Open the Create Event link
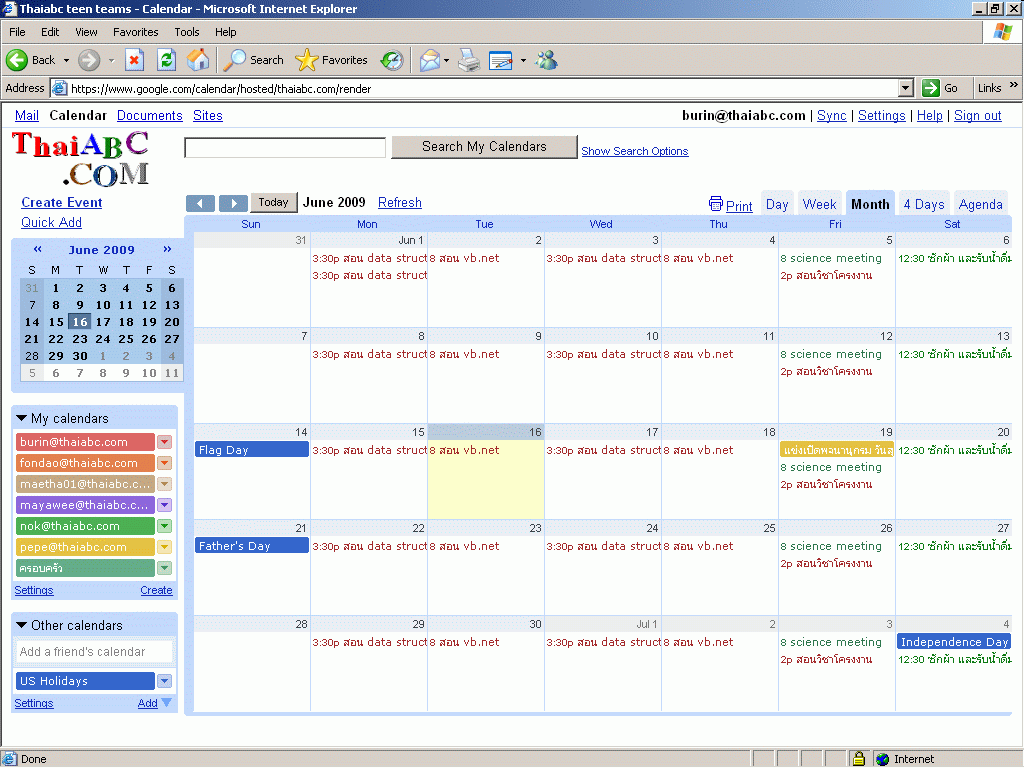Viewport: 1024px width, 768px height. pyautogui.click(x=62, y=202)
